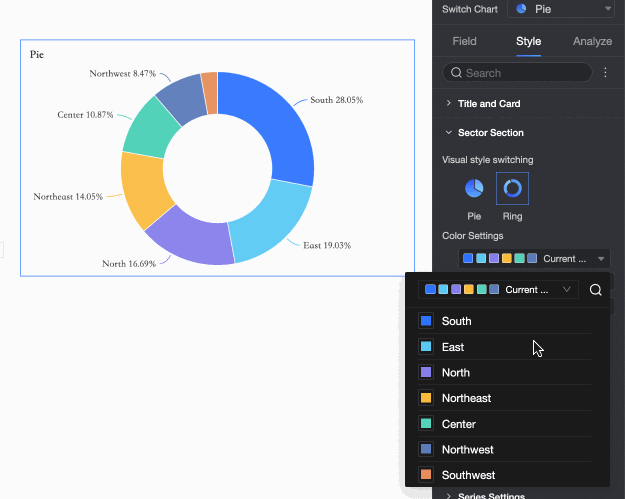Change the Northeast color swatch
Screen dimensions: 625x499
[x=426, y=398]
